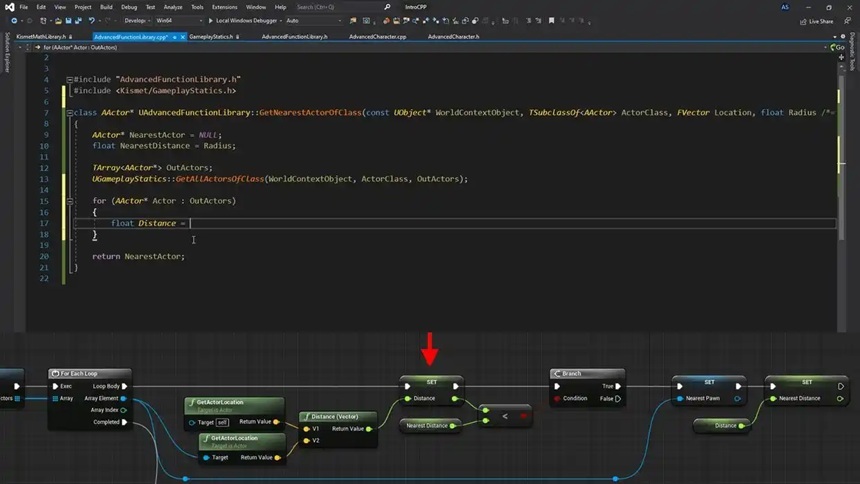Viewport: 860px width, 484px height.
Task: Click the redo arrow icon
Action: pos(108,21)
